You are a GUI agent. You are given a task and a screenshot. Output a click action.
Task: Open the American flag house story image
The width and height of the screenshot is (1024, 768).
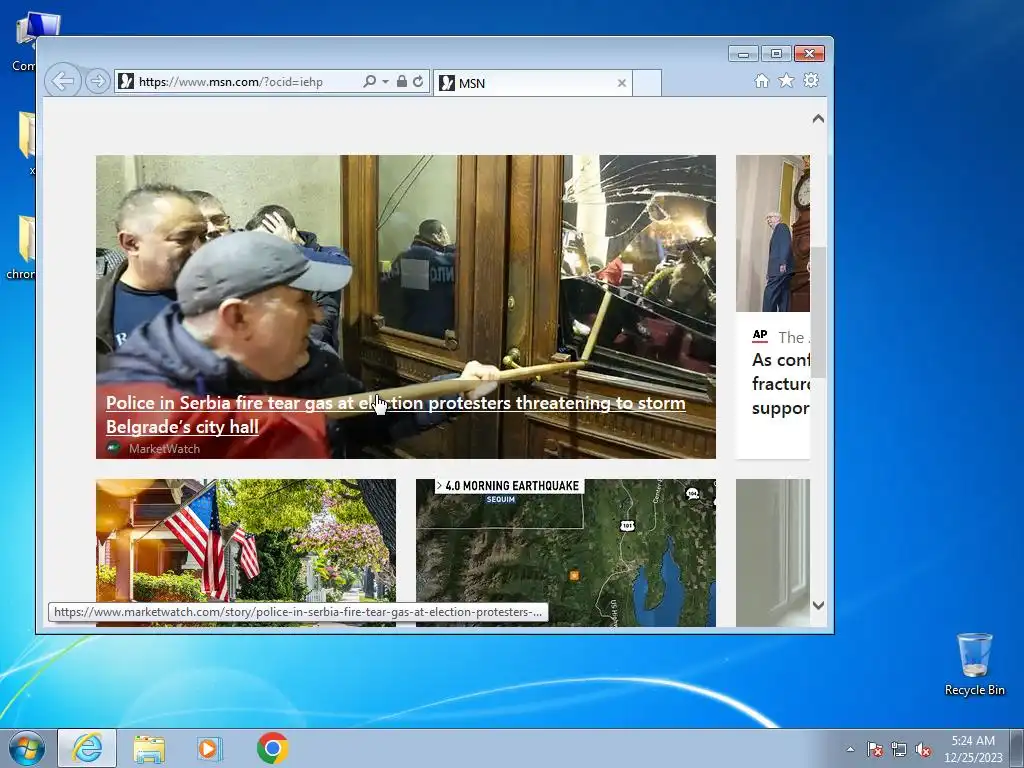246,552
